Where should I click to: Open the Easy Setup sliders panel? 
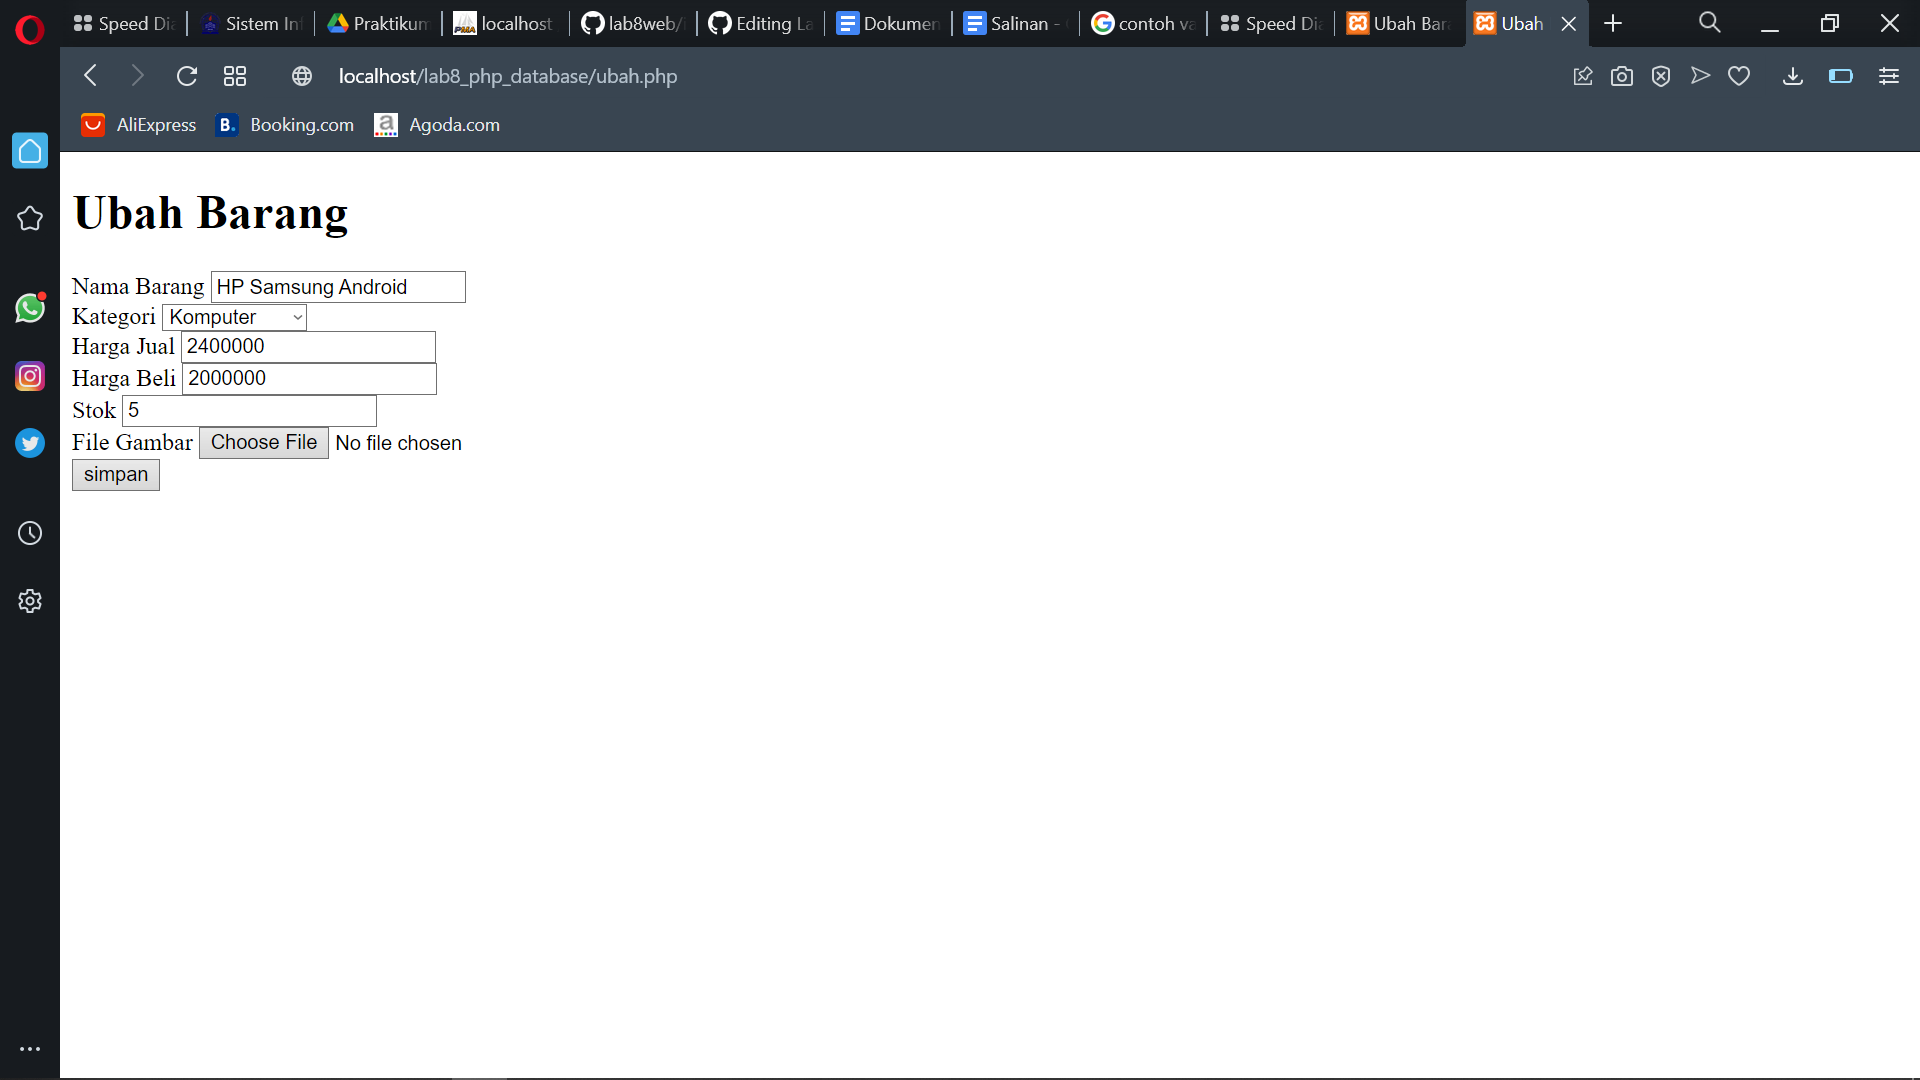[x=1889, y=76]
